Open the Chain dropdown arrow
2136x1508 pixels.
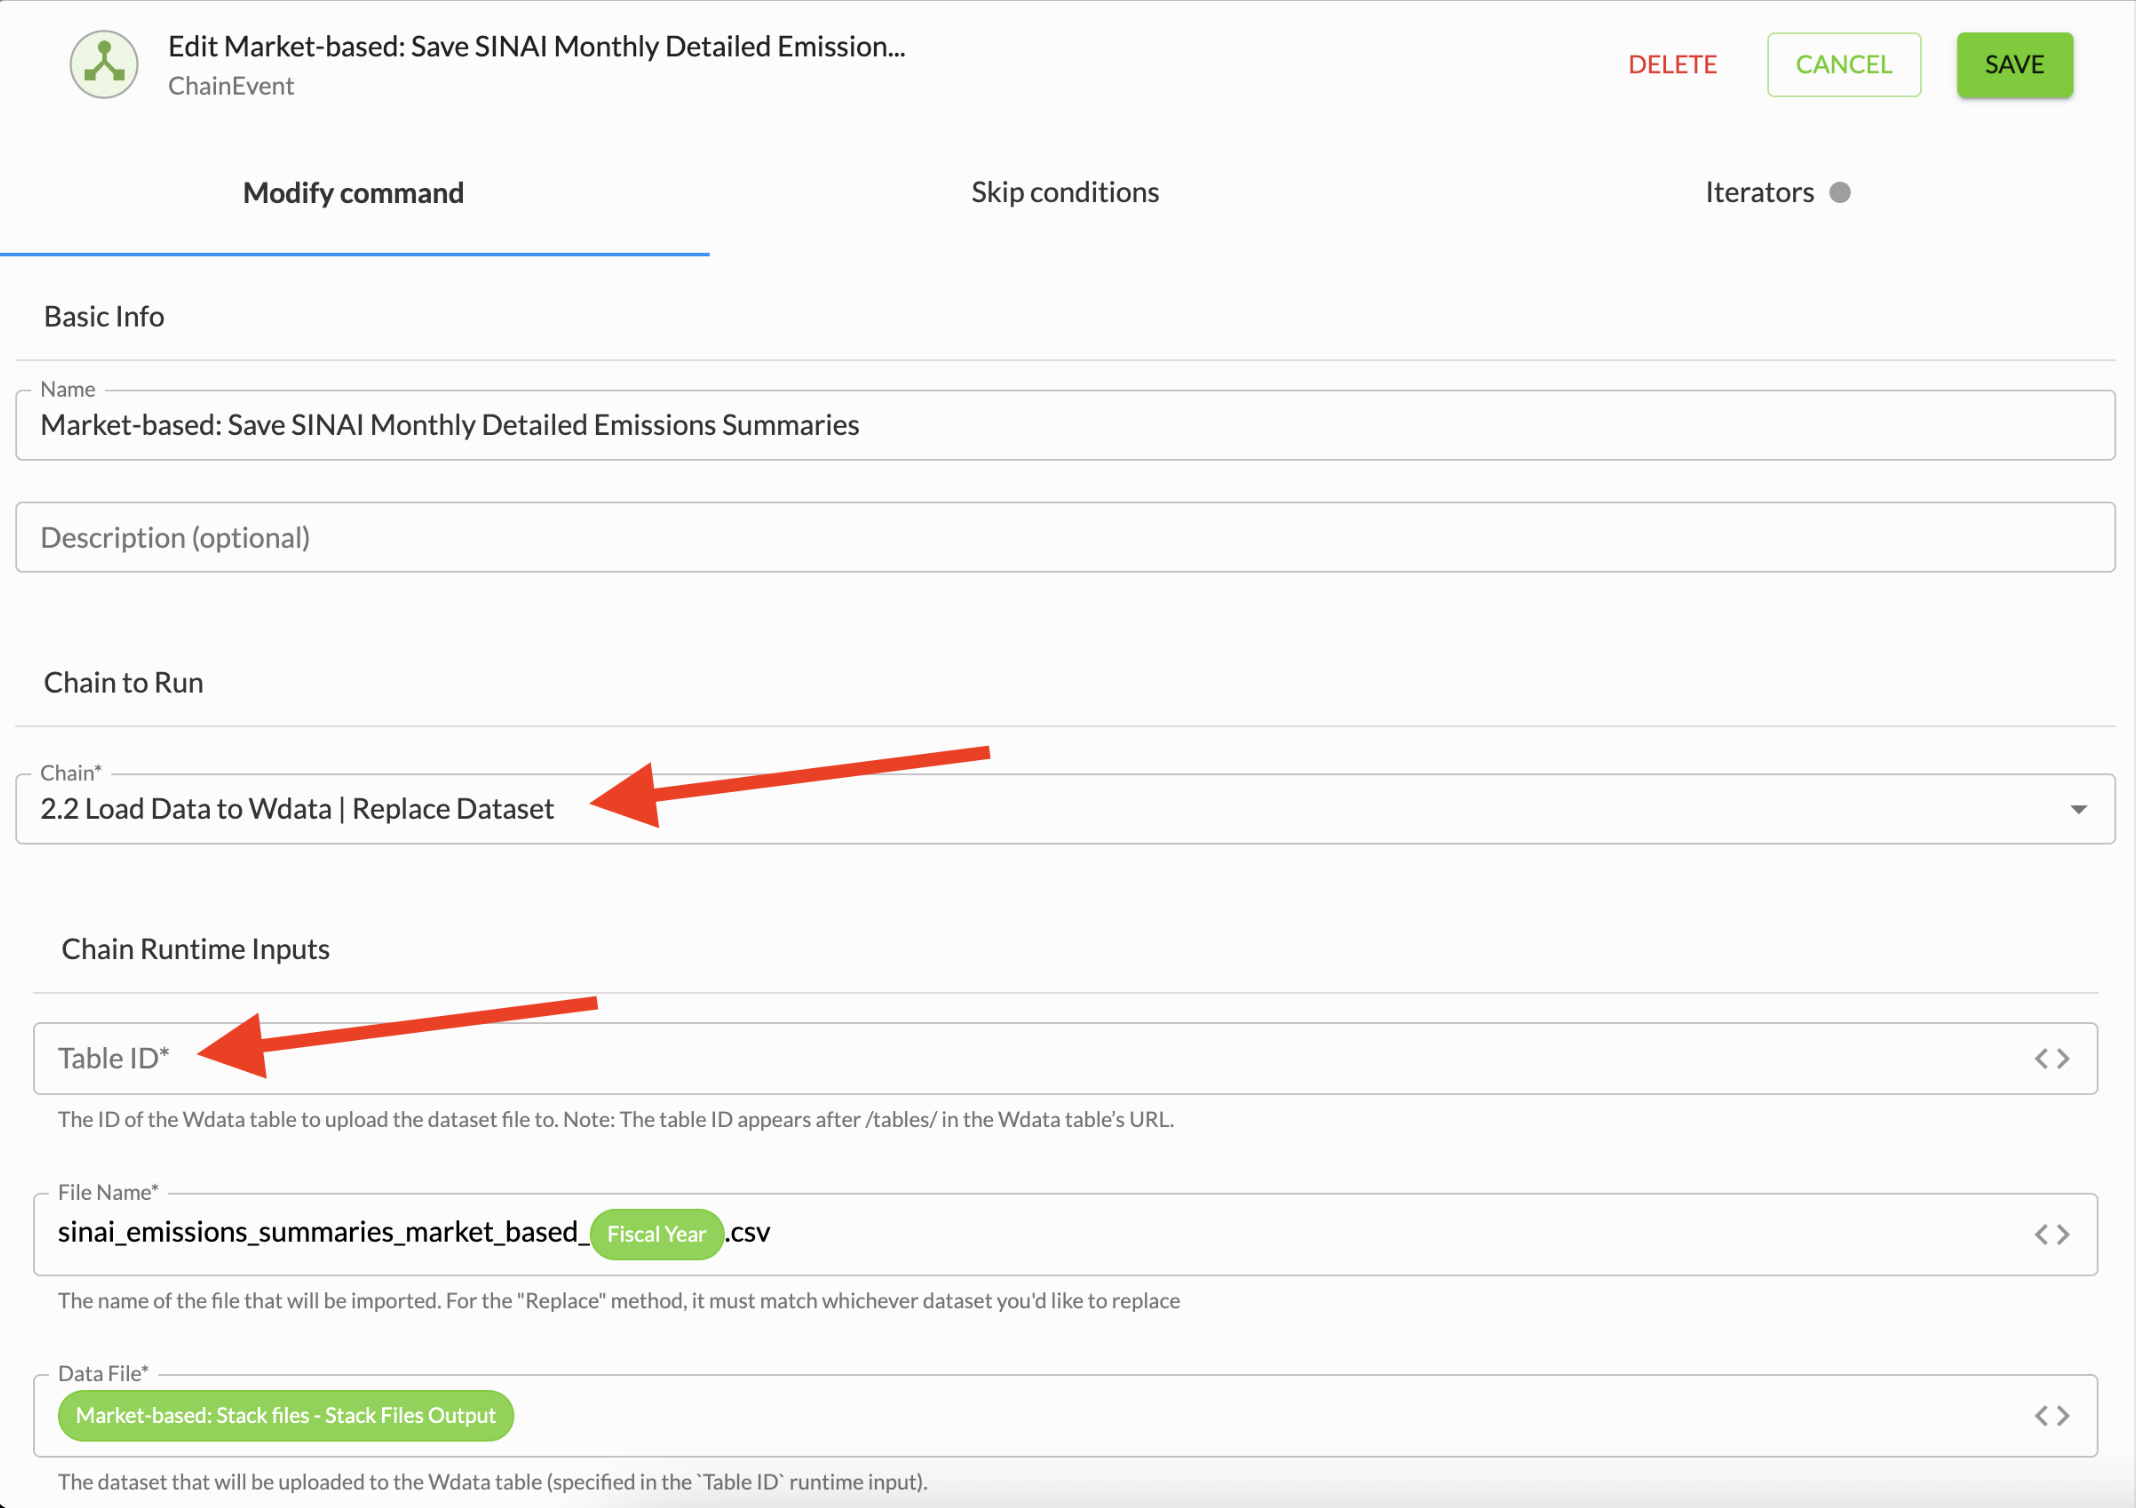2078,809
